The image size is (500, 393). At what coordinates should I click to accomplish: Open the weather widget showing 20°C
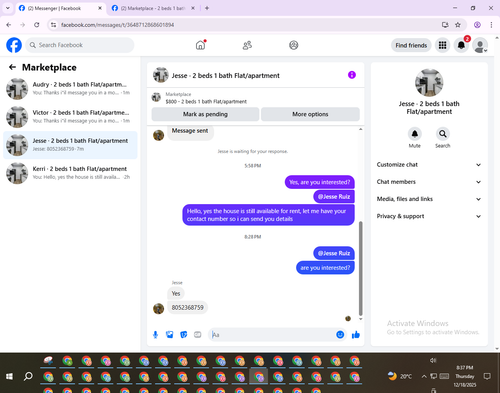[400, 376]
